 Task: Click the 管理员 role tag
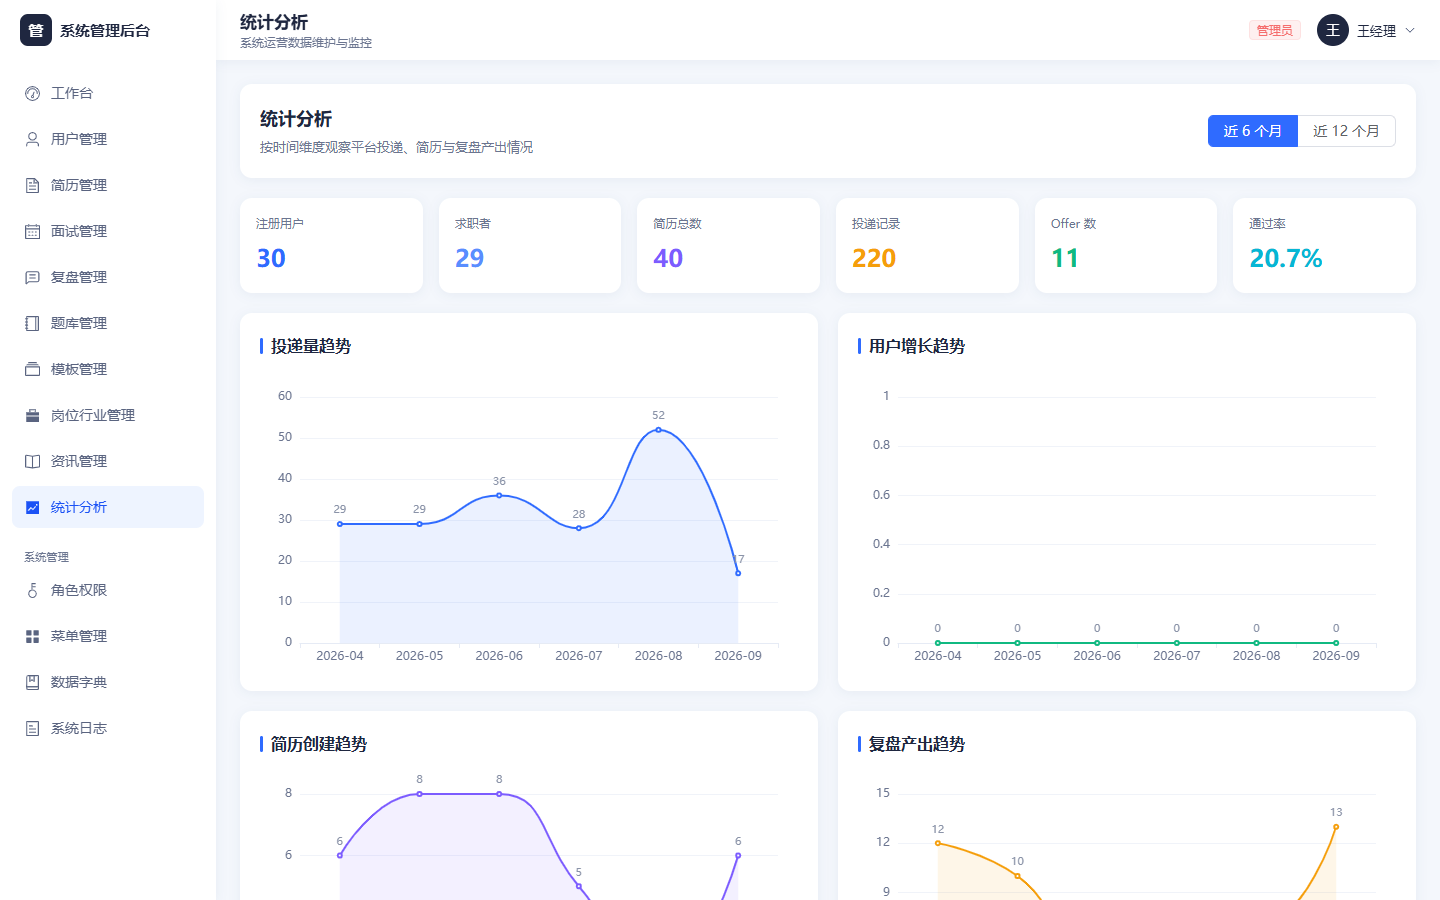(1274, 30)
